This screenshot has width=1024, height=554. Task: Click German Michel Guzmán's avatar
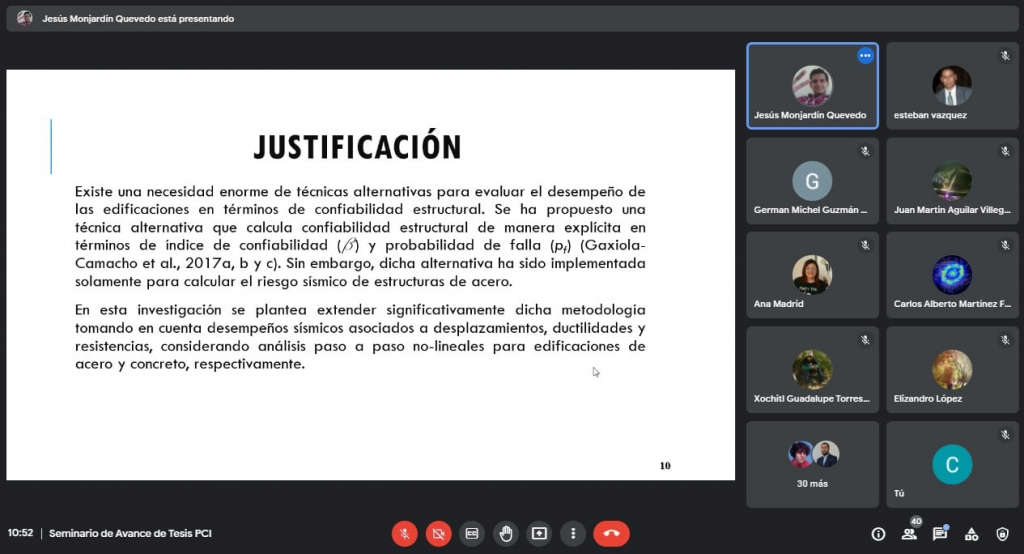(x=812, y=181)
